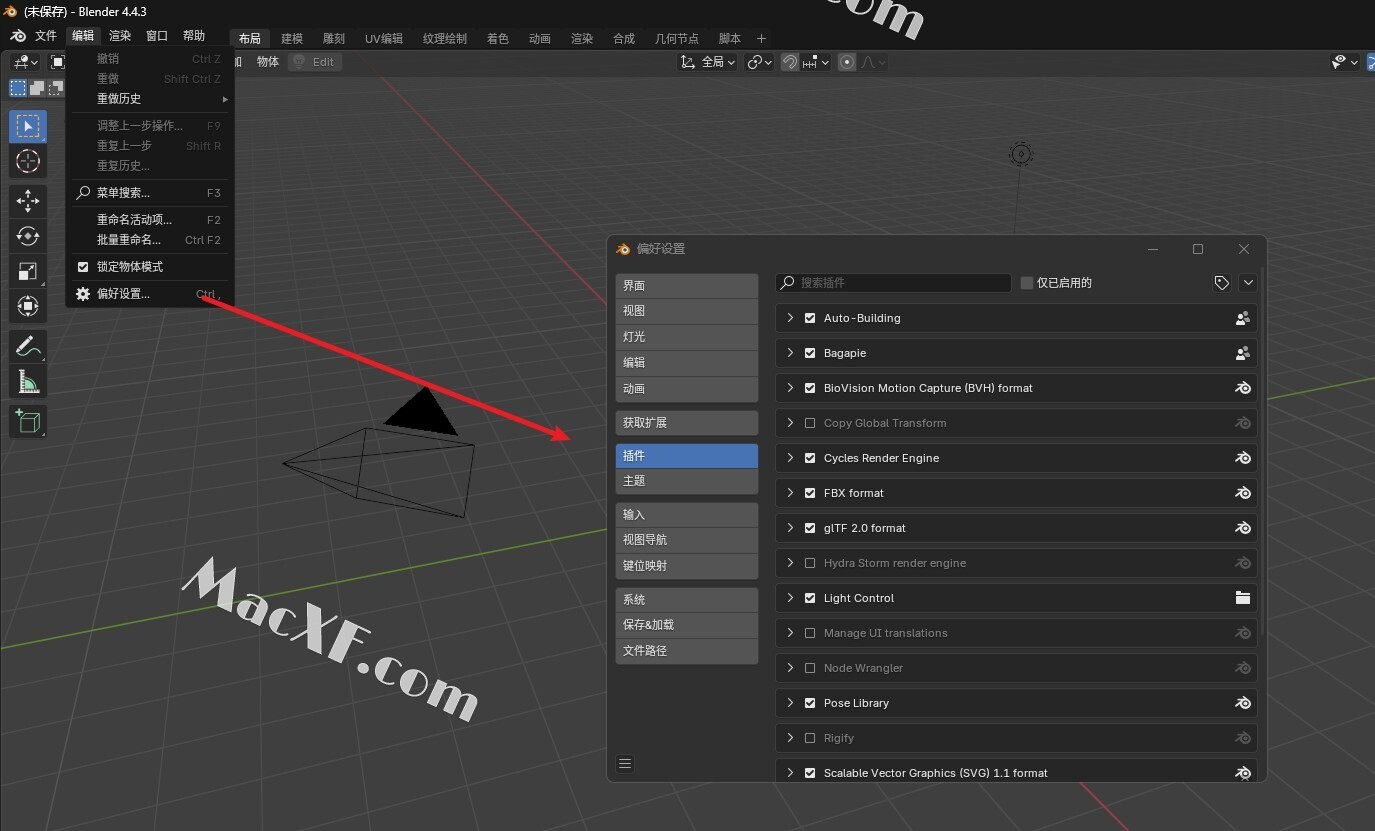Pick the Transform tool
Image resolution: width=1375 pixels, height=831 pixels.
(x=28, y=306)
